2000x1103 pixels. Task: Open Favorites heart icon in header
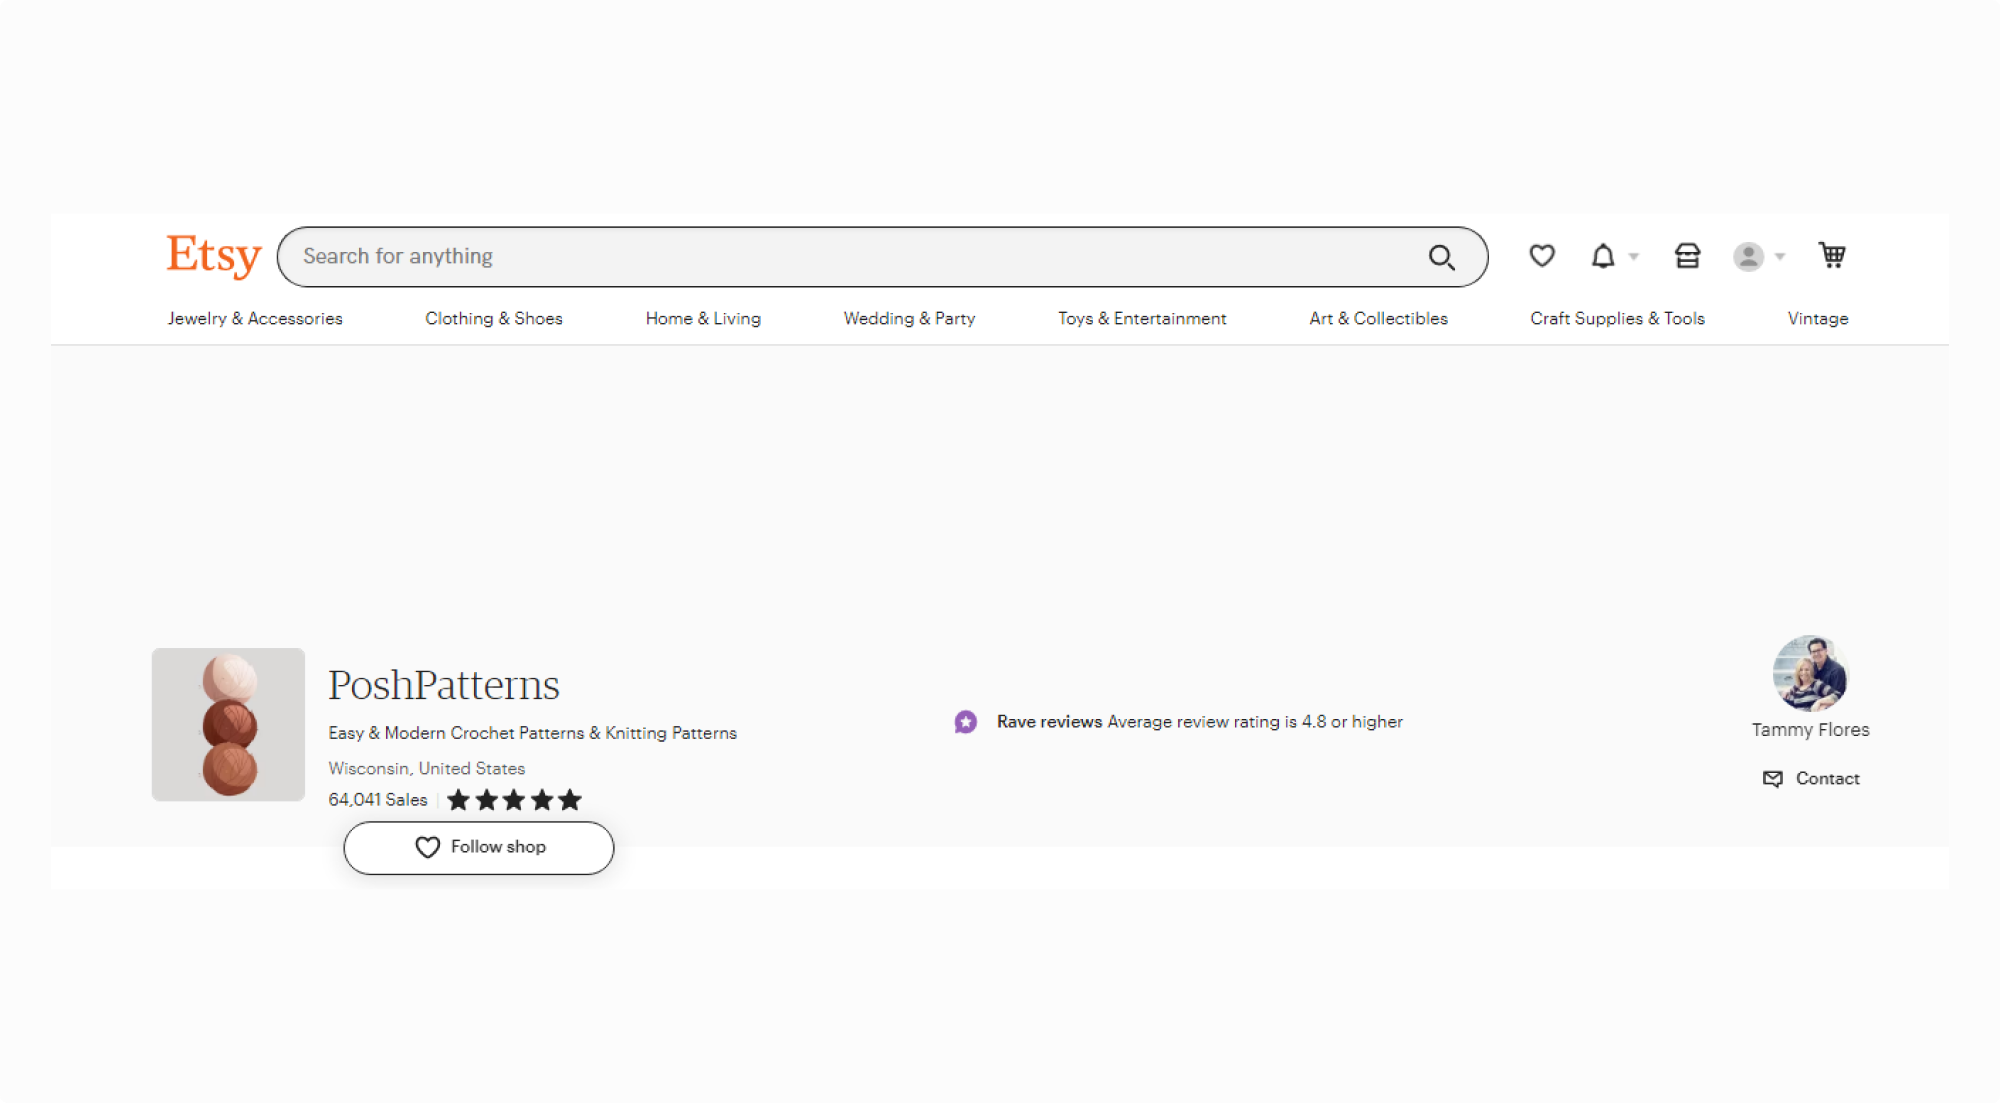[1542, 256]
